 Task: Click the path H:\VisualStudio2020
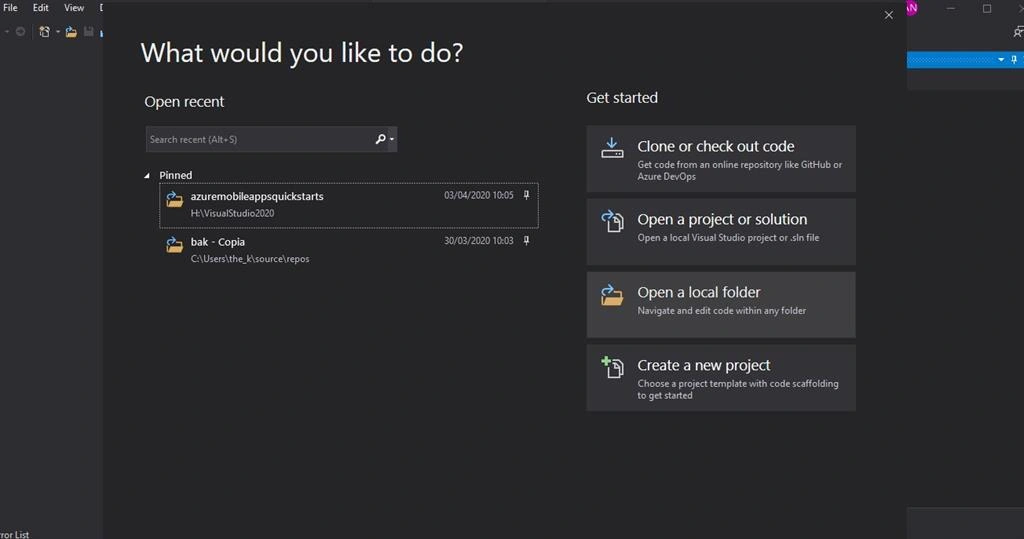coord(232,213)
